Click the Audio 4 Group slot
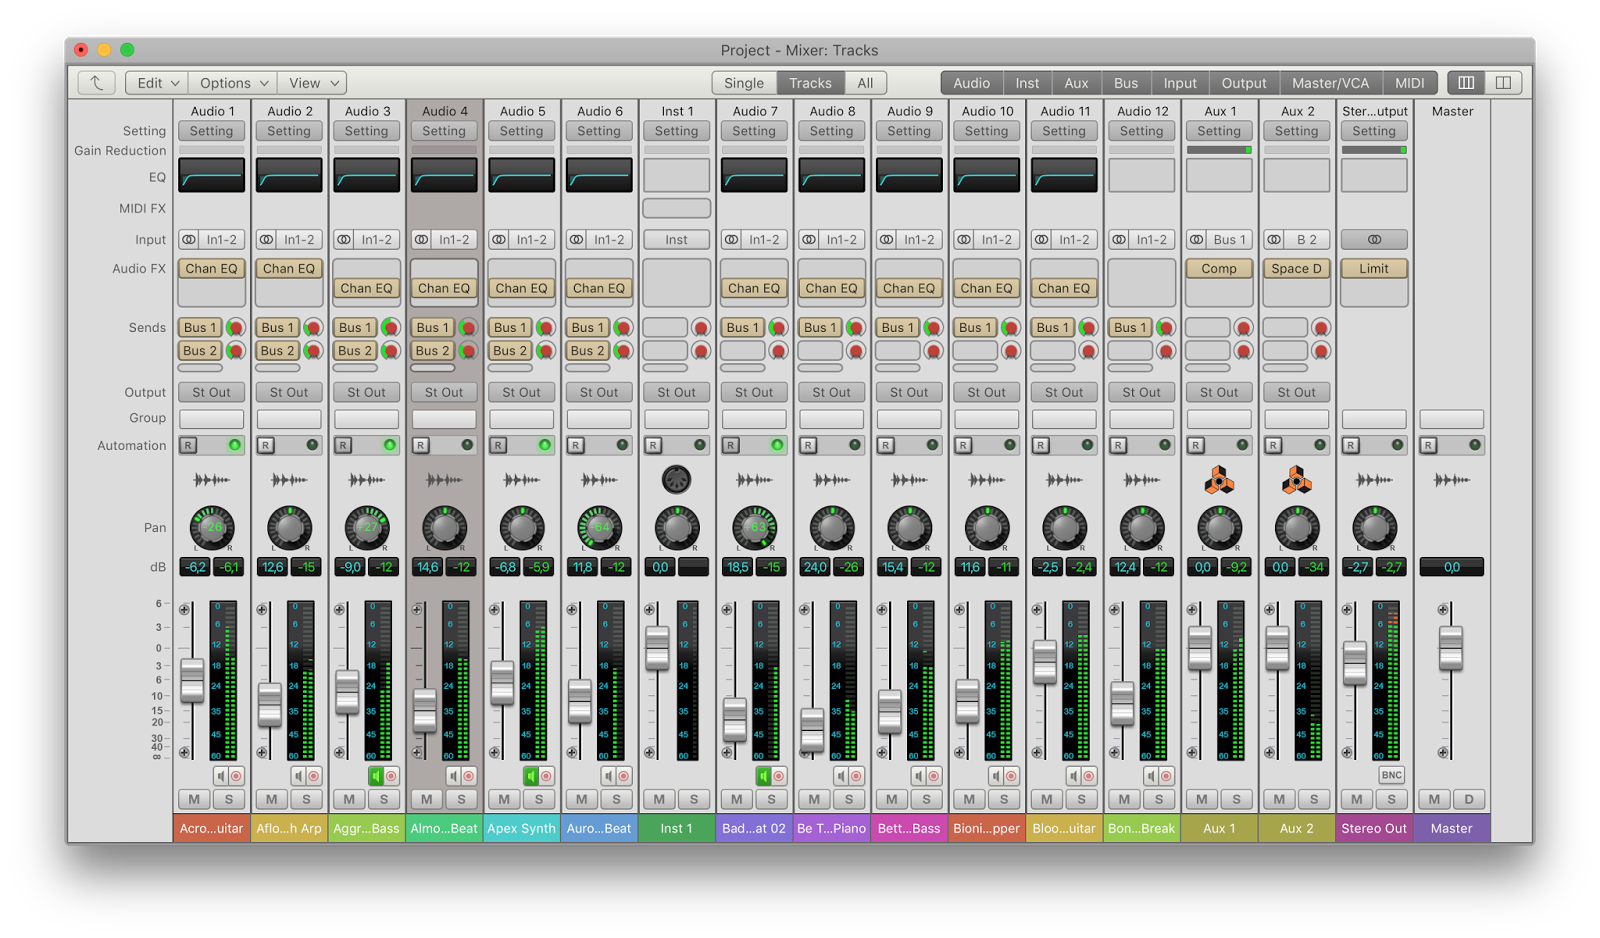Image resolution: width=1600 pixels, height=938 pixels. (444, 419)
